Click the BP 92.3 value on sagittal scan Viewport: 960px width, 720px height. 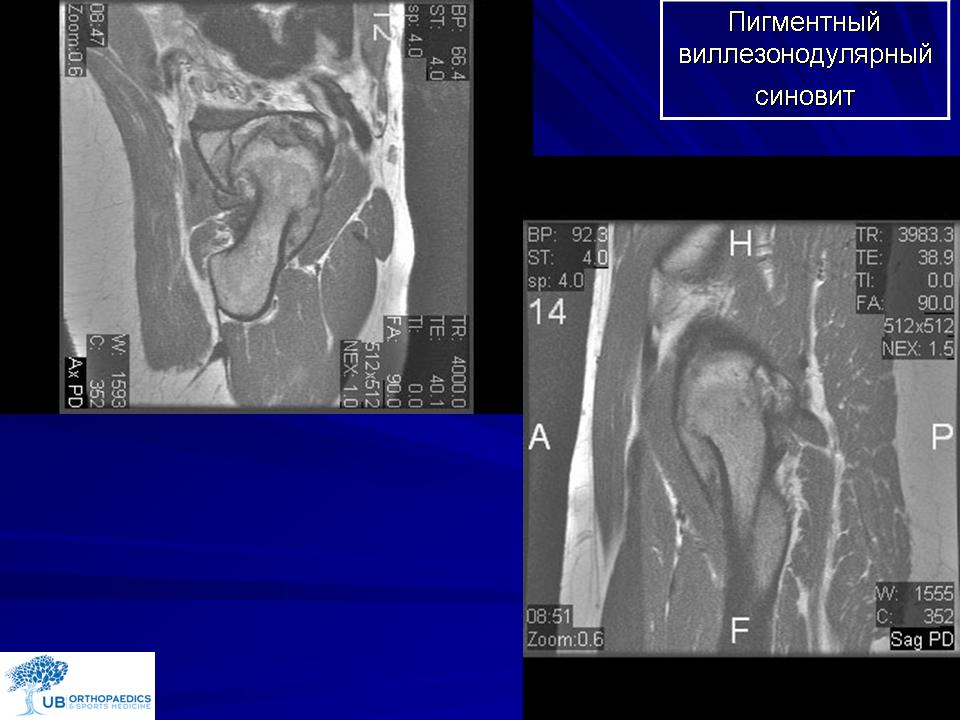pos(567,236)
